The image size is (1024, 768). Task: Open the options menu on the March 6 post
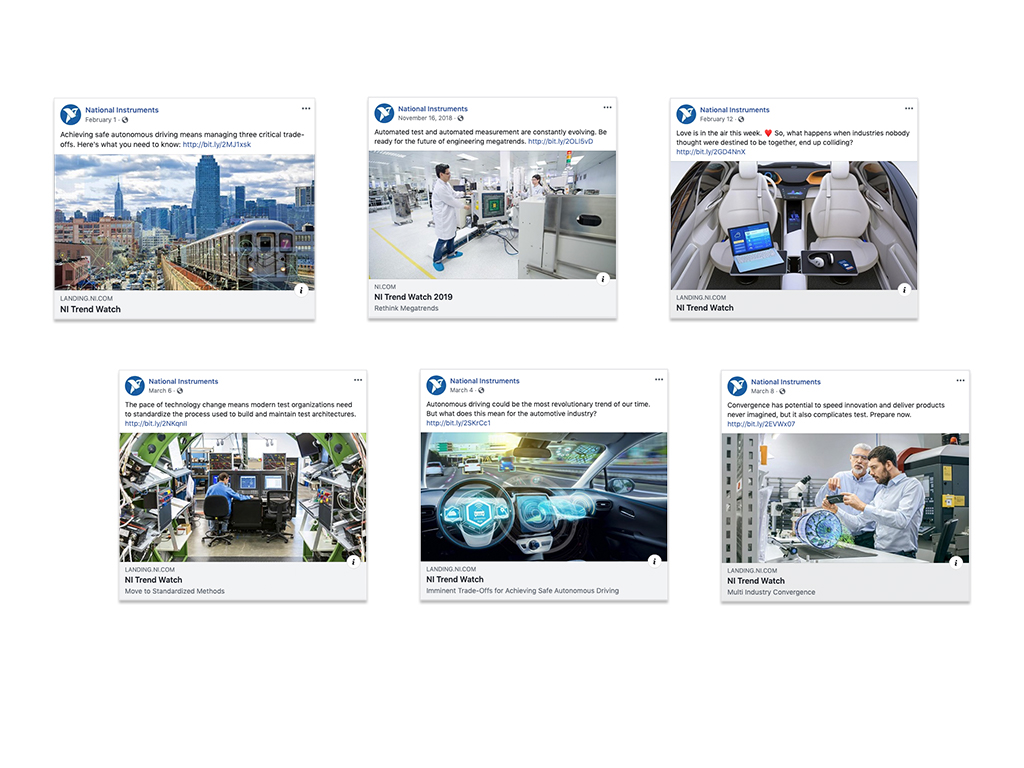pos(358,379)
